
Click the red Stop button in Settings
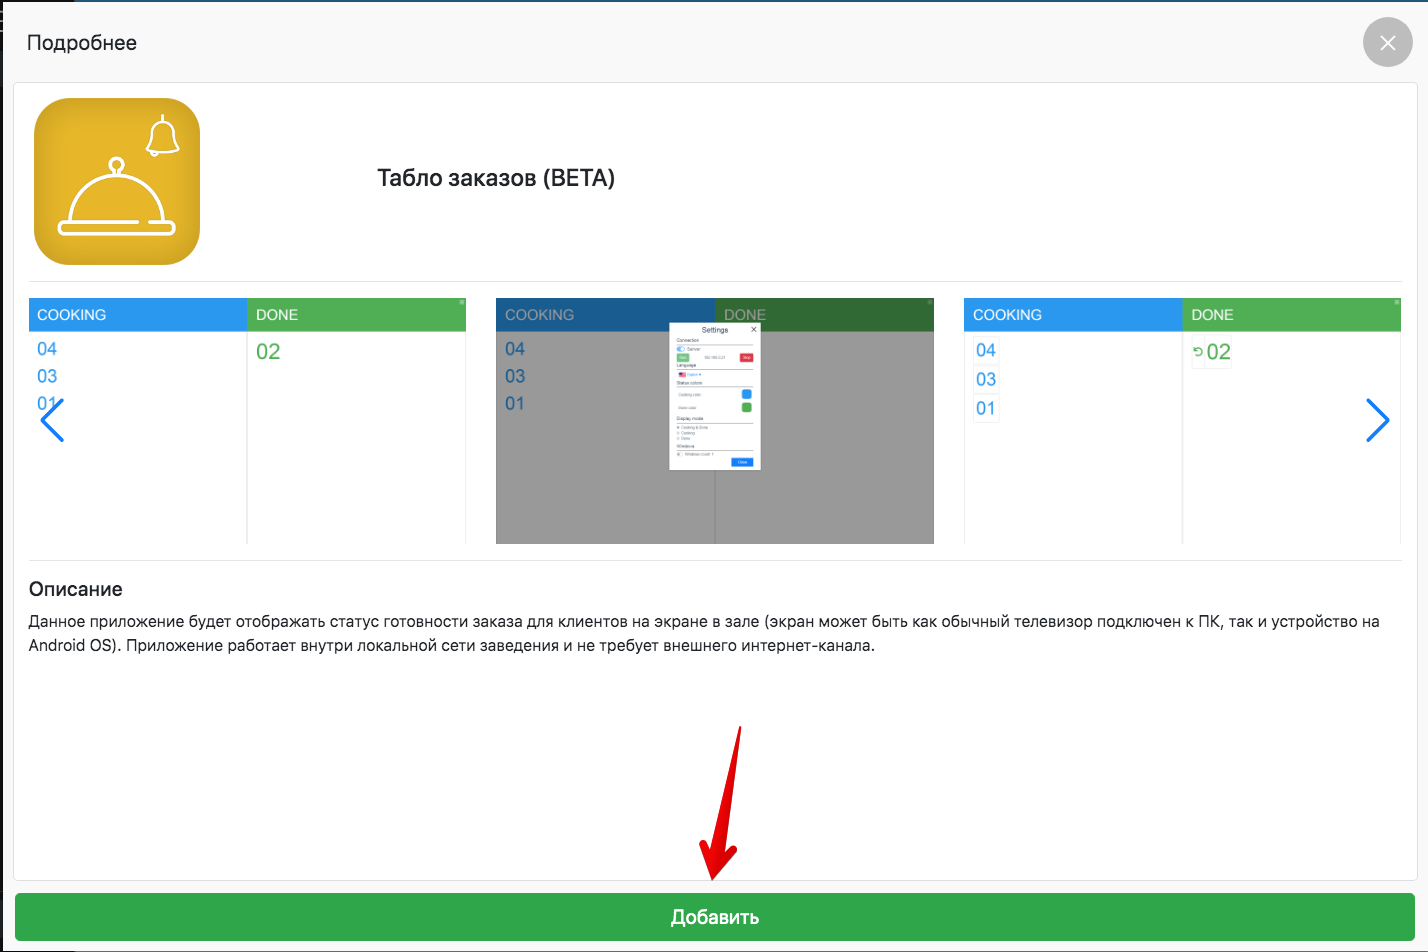point(746,357)
